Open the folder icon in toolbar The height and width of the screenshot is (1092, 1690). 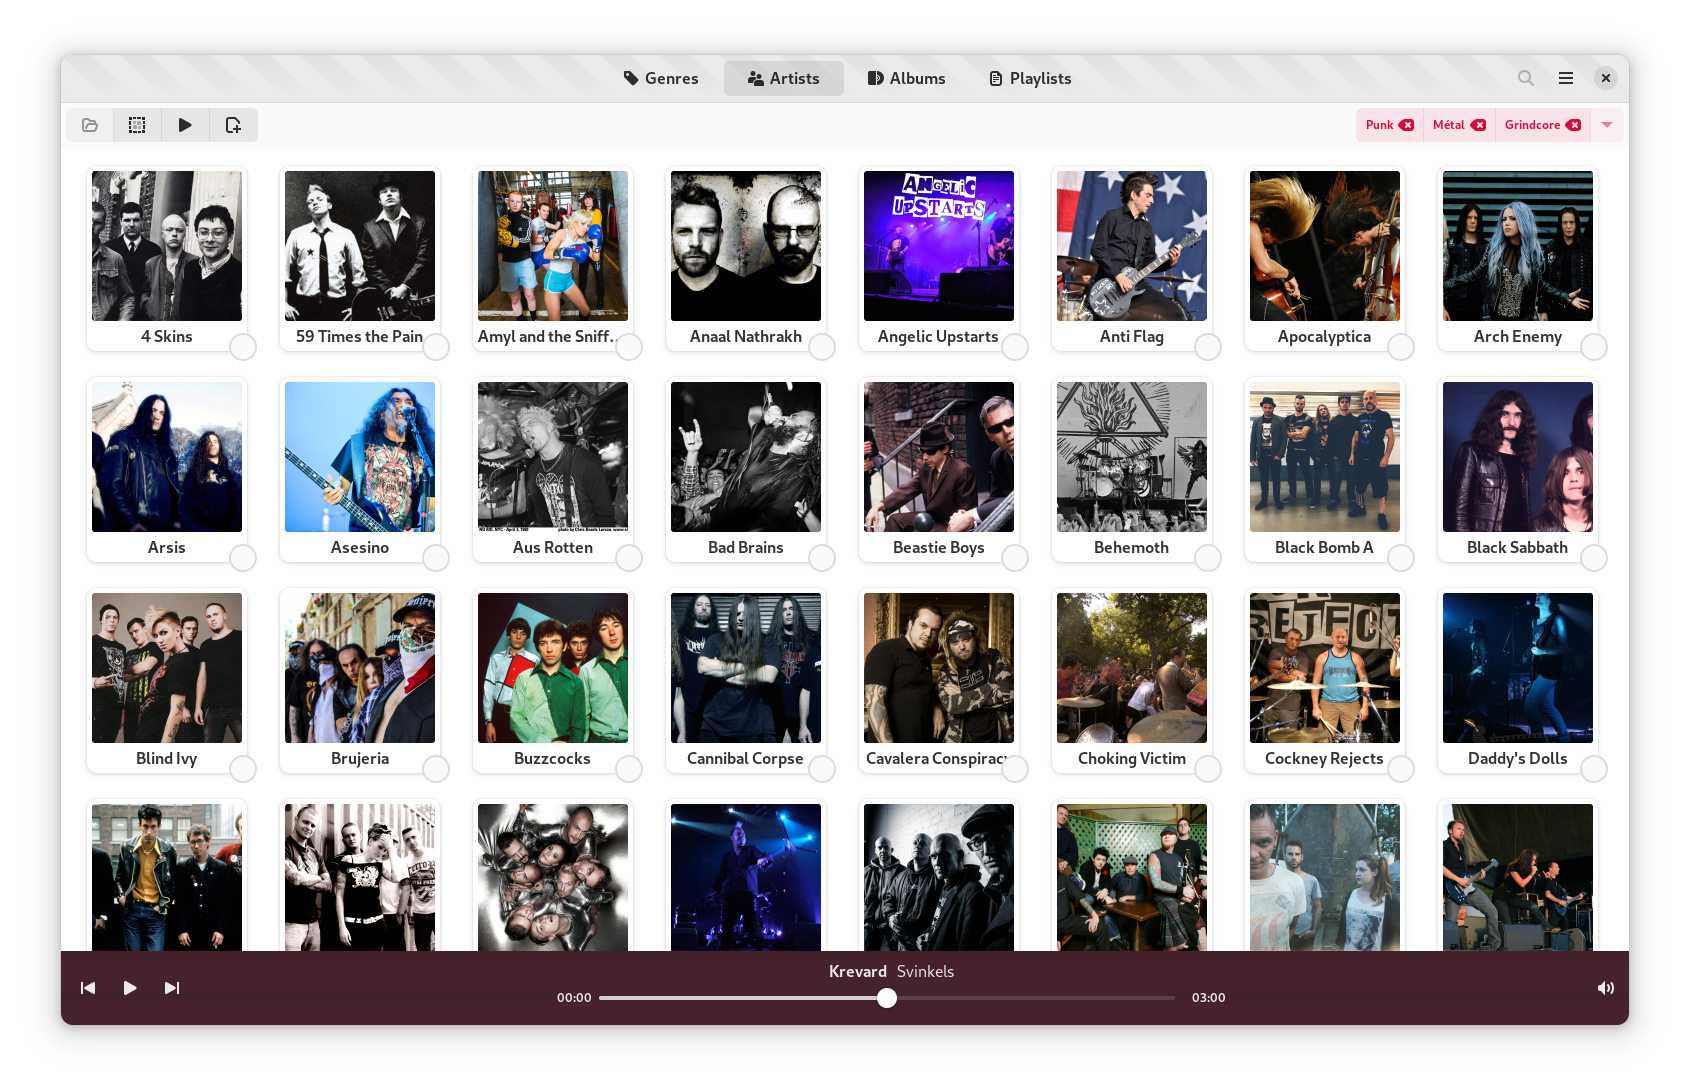pos(90,125)
